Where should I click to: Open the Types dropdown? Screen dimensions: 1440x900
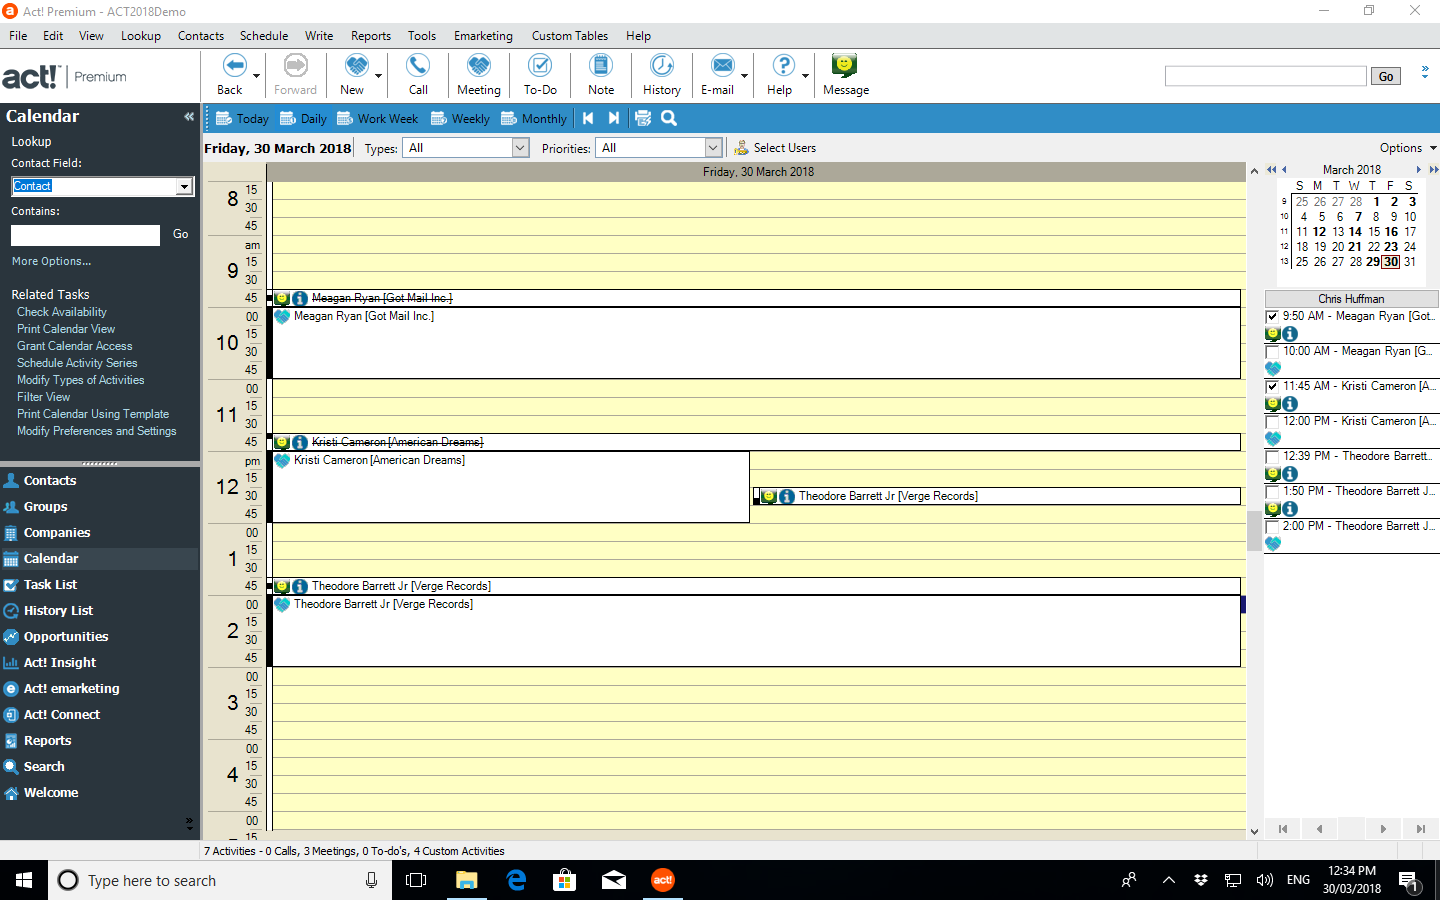[520, 148]
